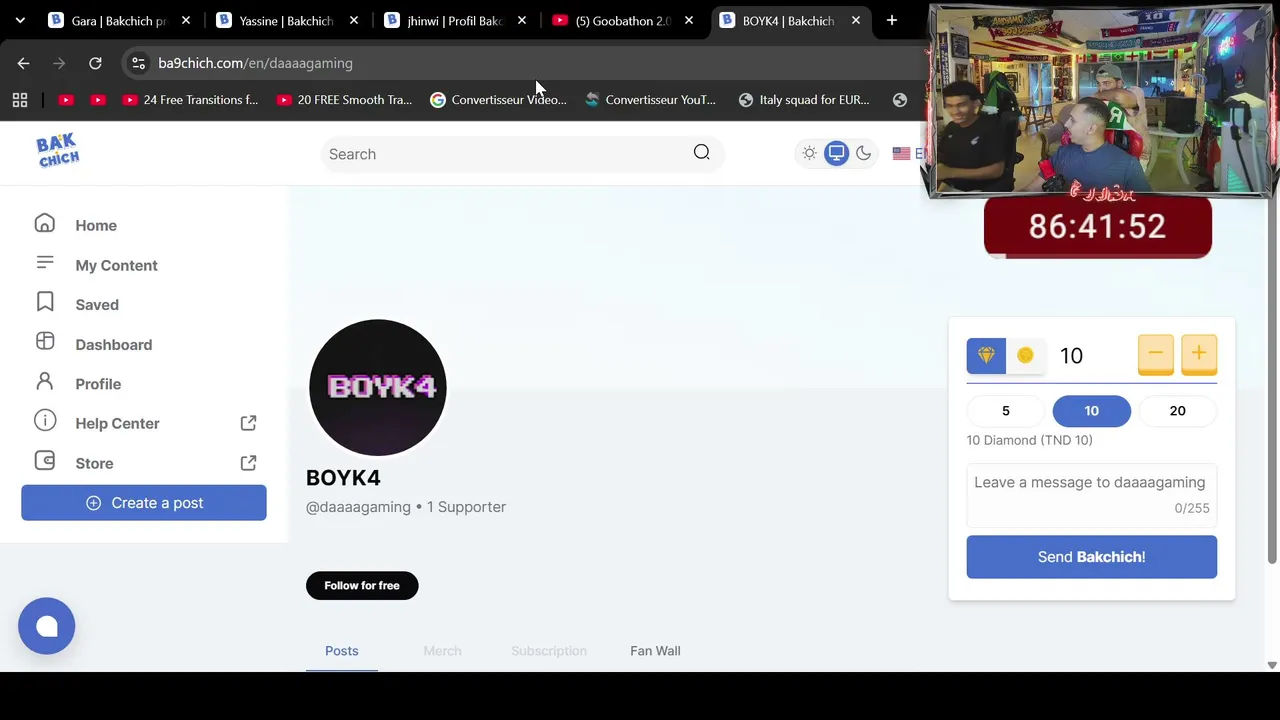Go back with browser back arrow
This screenshot has height=720, width=1280.
tap(23, 63)
